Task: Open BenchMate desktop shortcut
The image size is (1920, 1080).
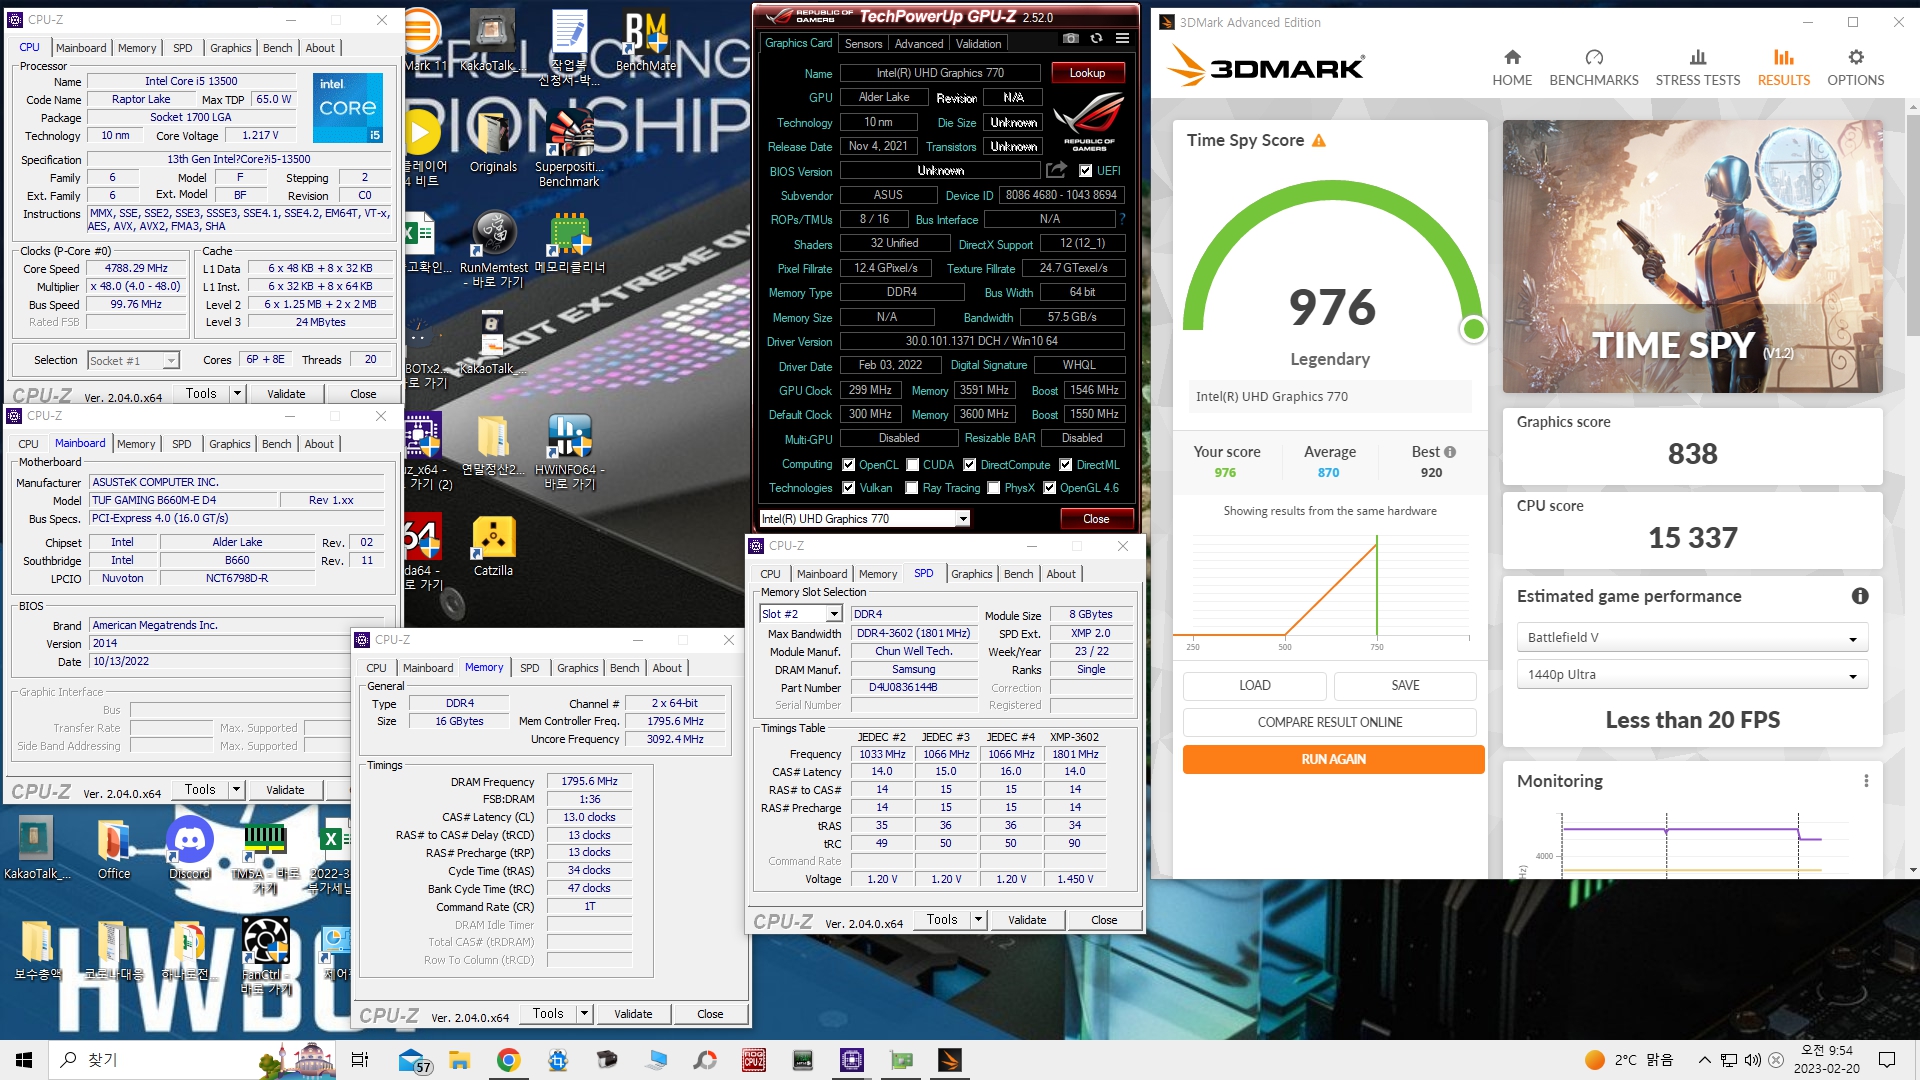Action: [645, 42]
